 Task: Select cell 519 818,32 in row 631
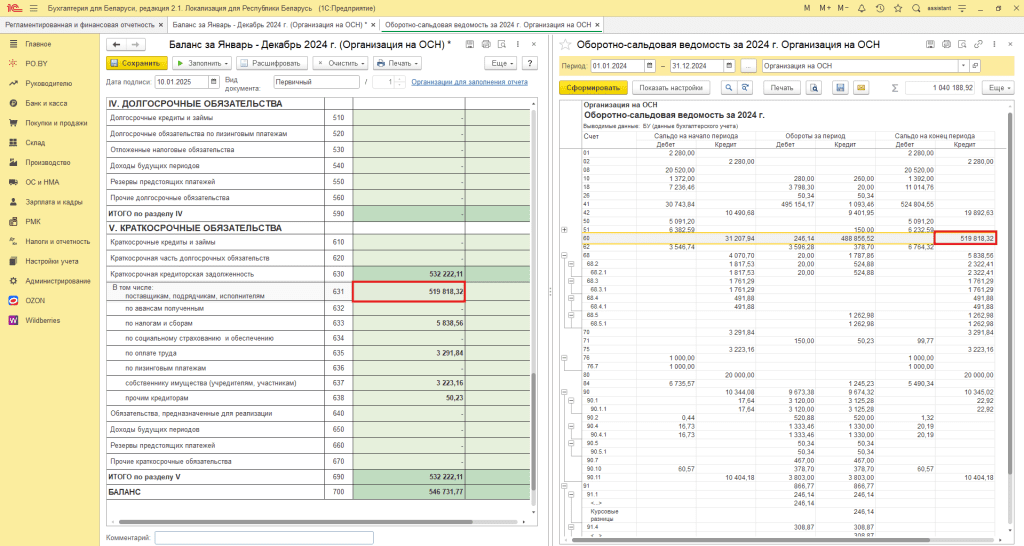pyautogui.click(x=409, y=291)
